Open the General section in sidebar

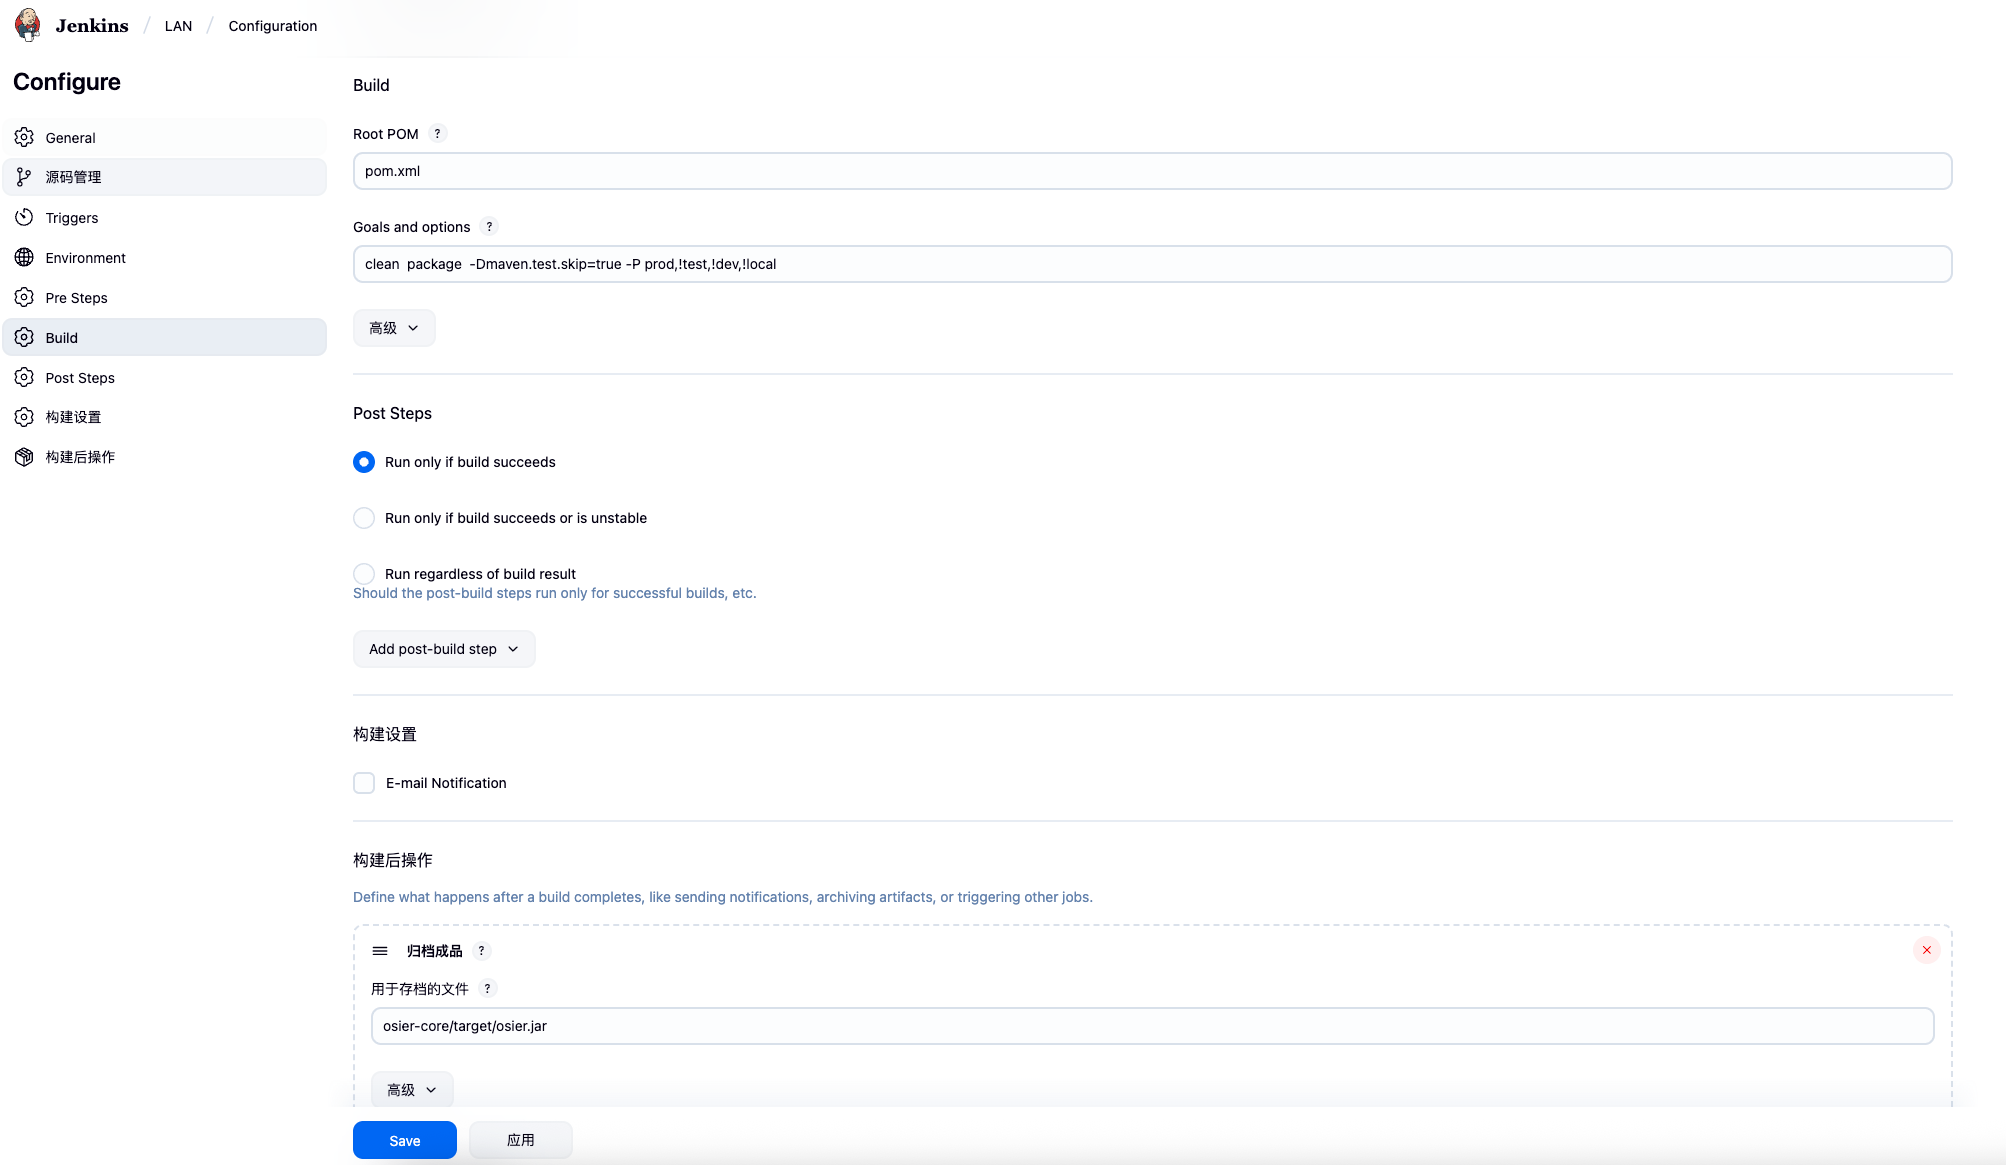pos(70,138)
